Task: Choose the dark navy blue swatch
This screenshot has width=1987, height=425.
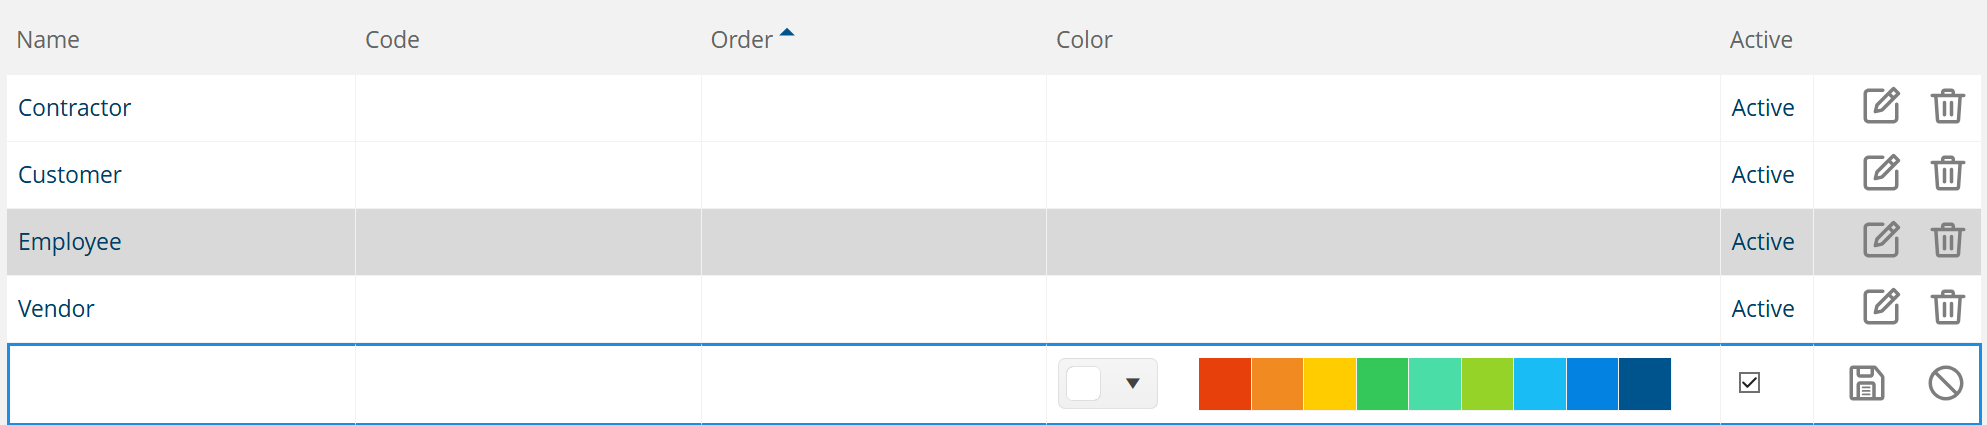Action: (1645, 384)
